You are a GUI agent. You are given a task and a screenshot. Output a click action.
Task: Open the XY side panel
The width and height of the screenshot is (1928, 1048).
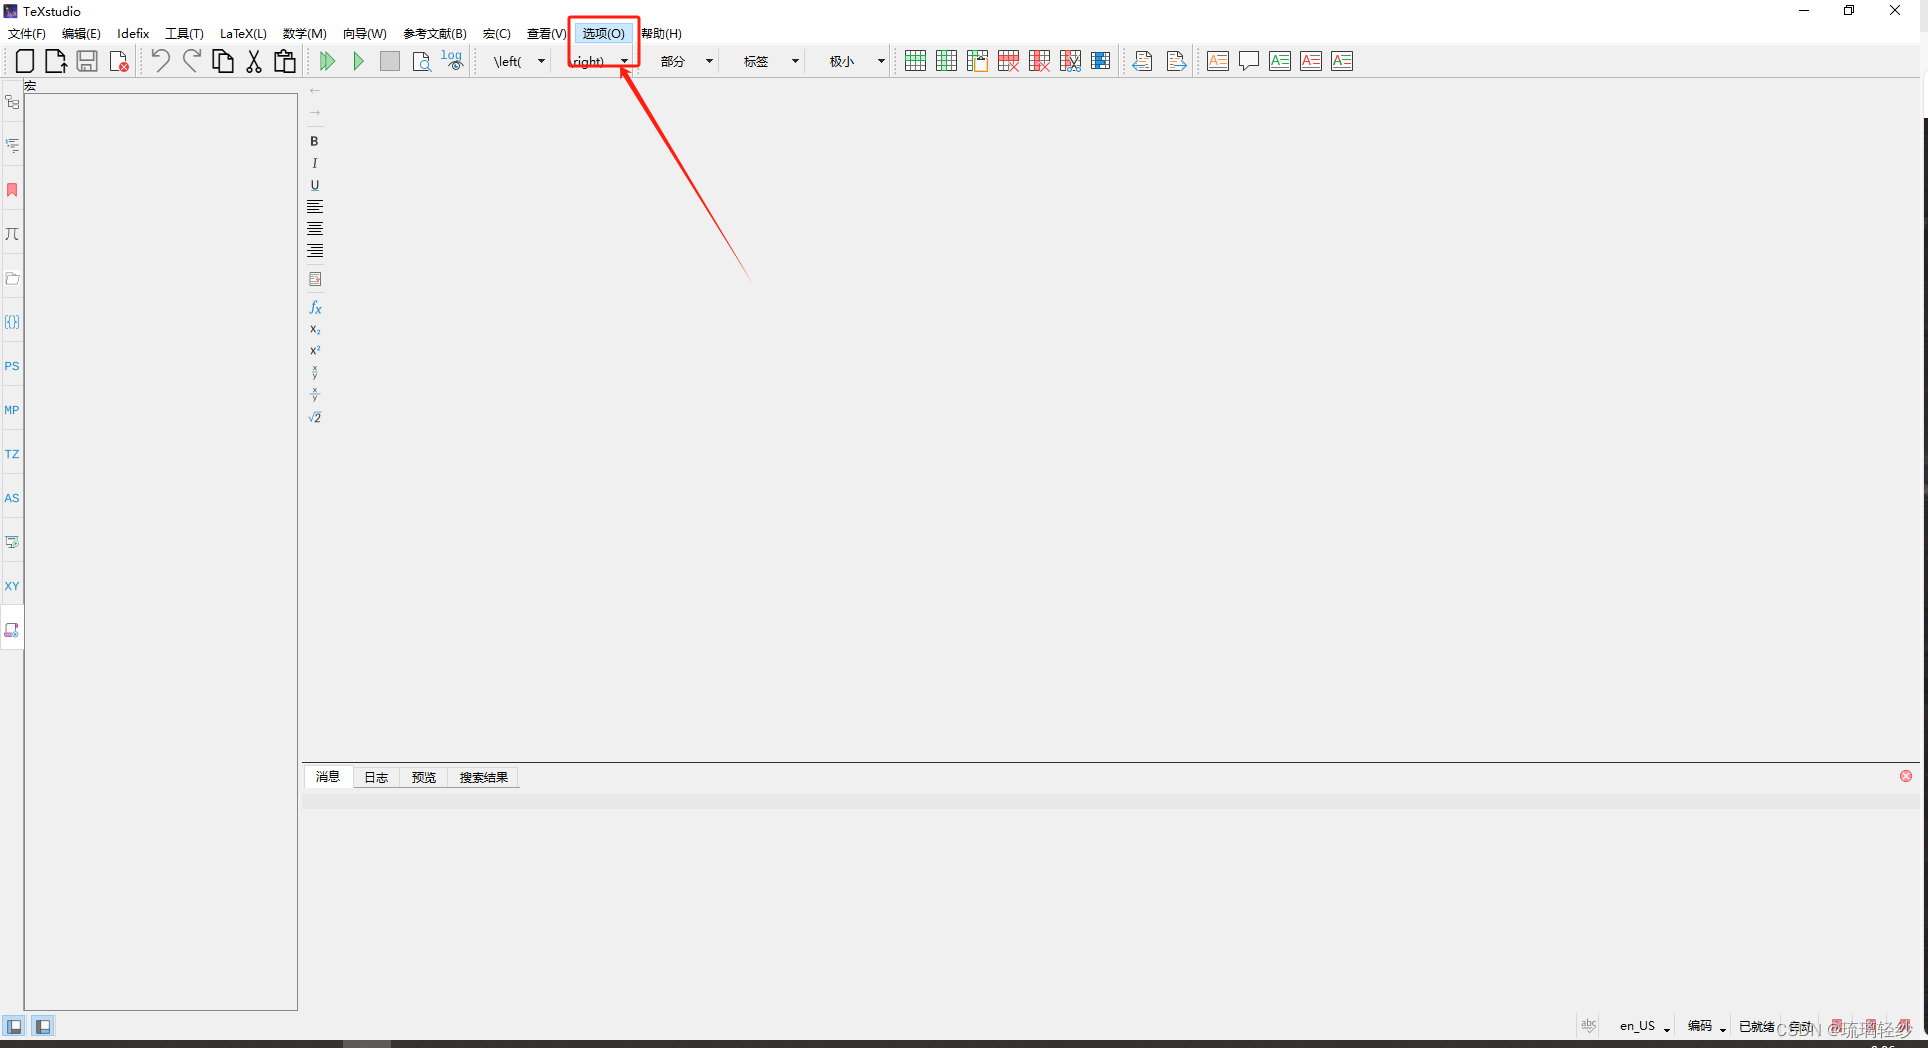tap(12, 586)
